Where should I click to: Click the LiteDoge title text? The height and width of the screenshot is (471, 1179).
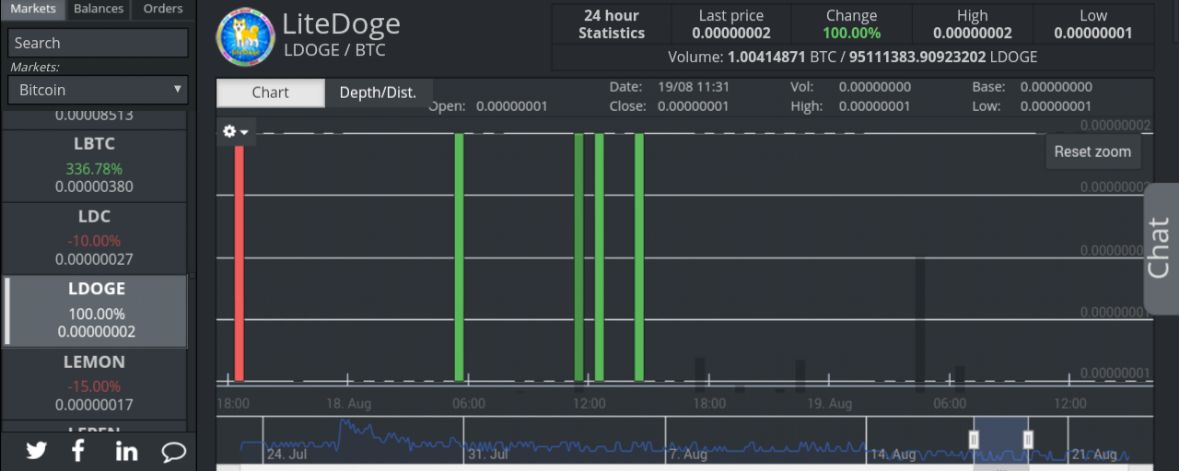pyautogui.click(x=341, y=24)
